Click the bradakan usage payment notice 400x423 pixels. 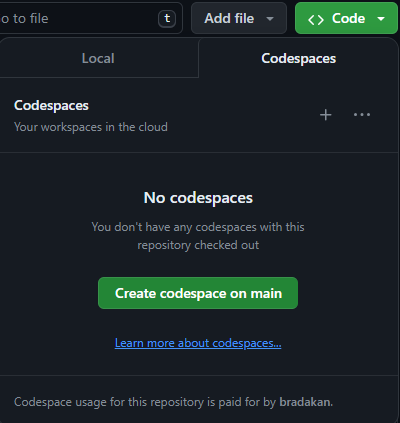pyautogui.click(x=173, y=402)
